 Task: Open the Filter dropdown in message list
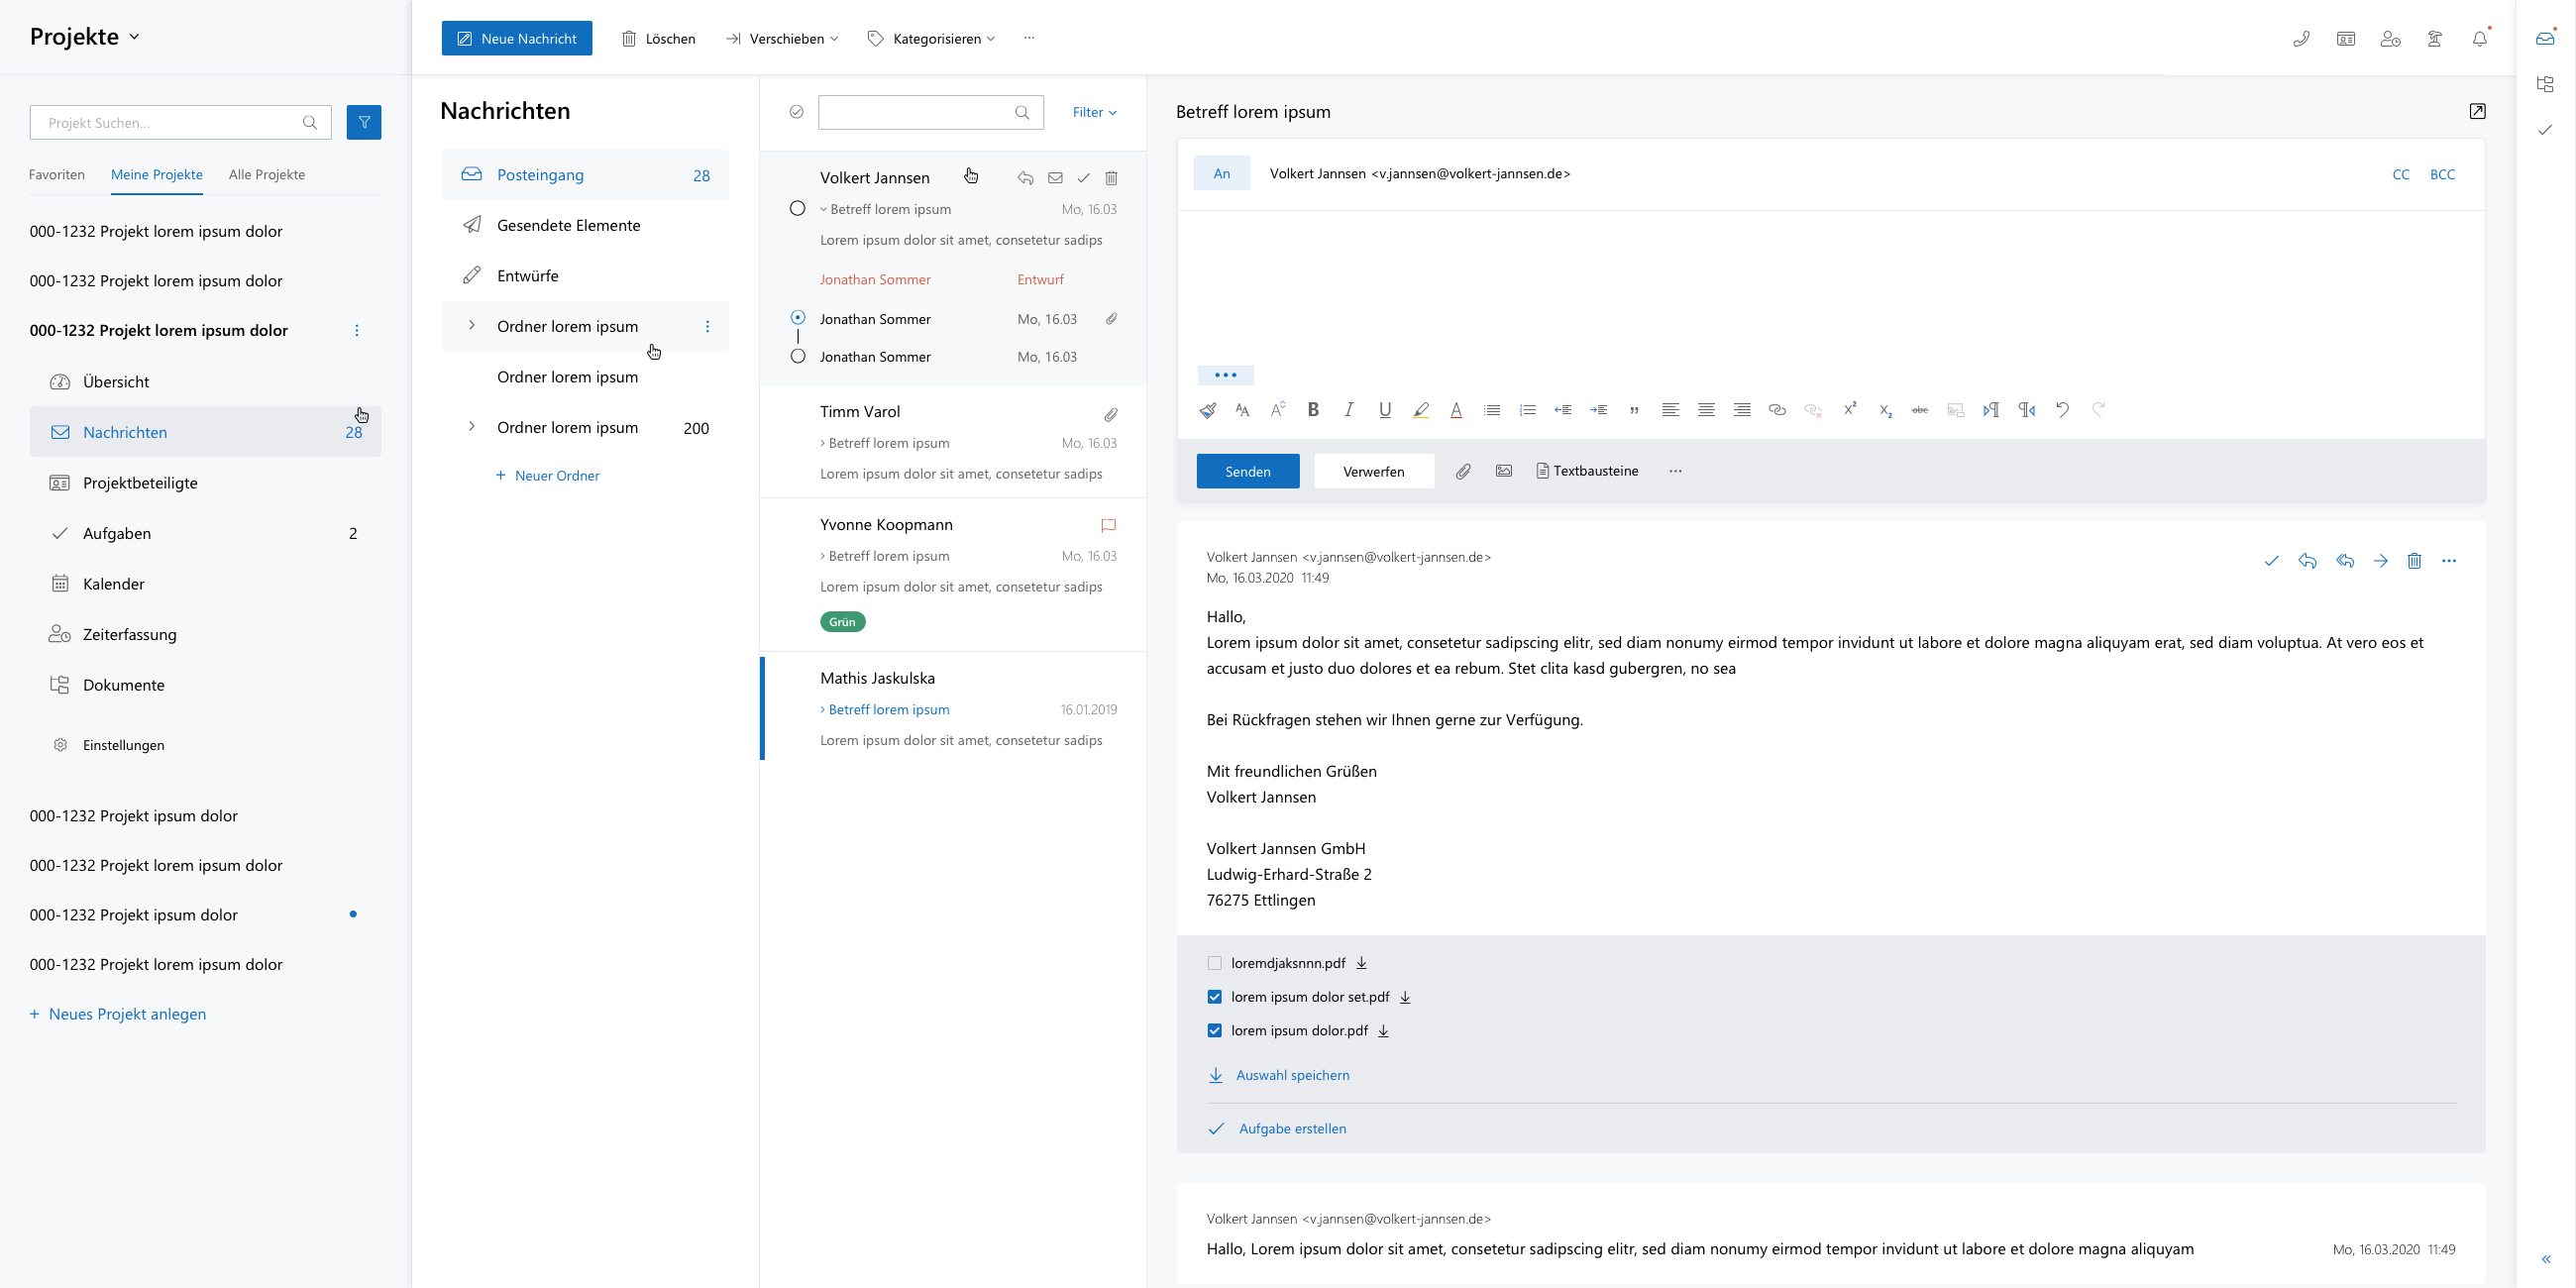coord(1094,112)
